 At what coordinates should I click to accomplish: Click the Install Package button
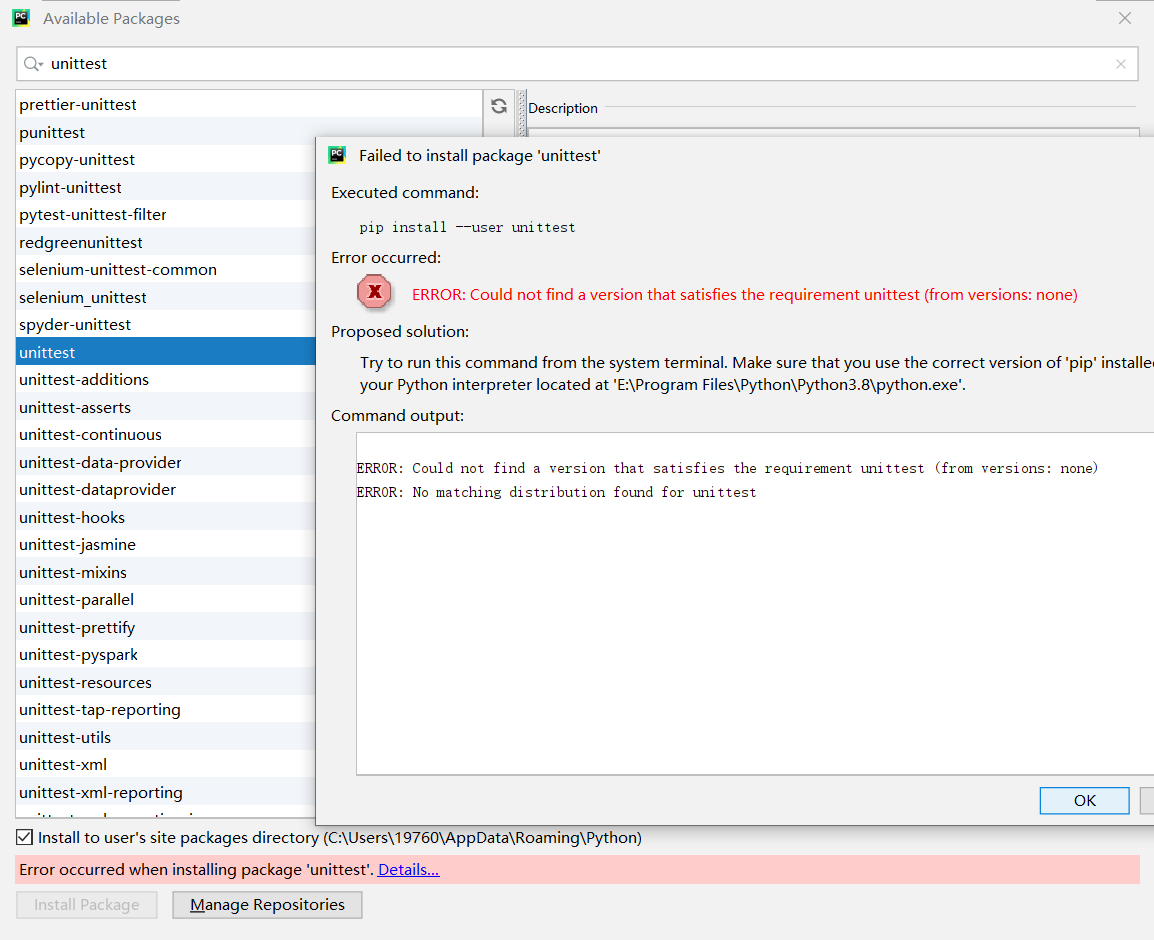click(87, 905)
